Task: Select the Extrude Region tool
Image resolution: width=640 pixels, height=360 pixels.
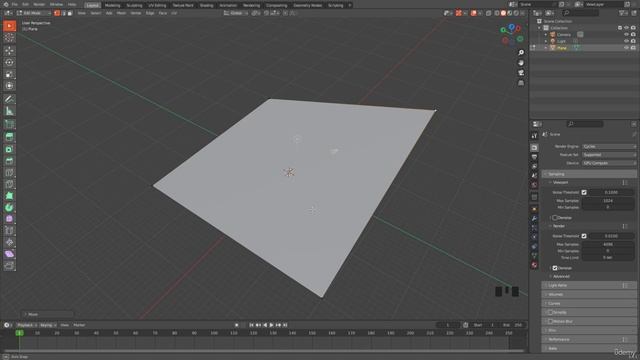Action: click(9, 137)
